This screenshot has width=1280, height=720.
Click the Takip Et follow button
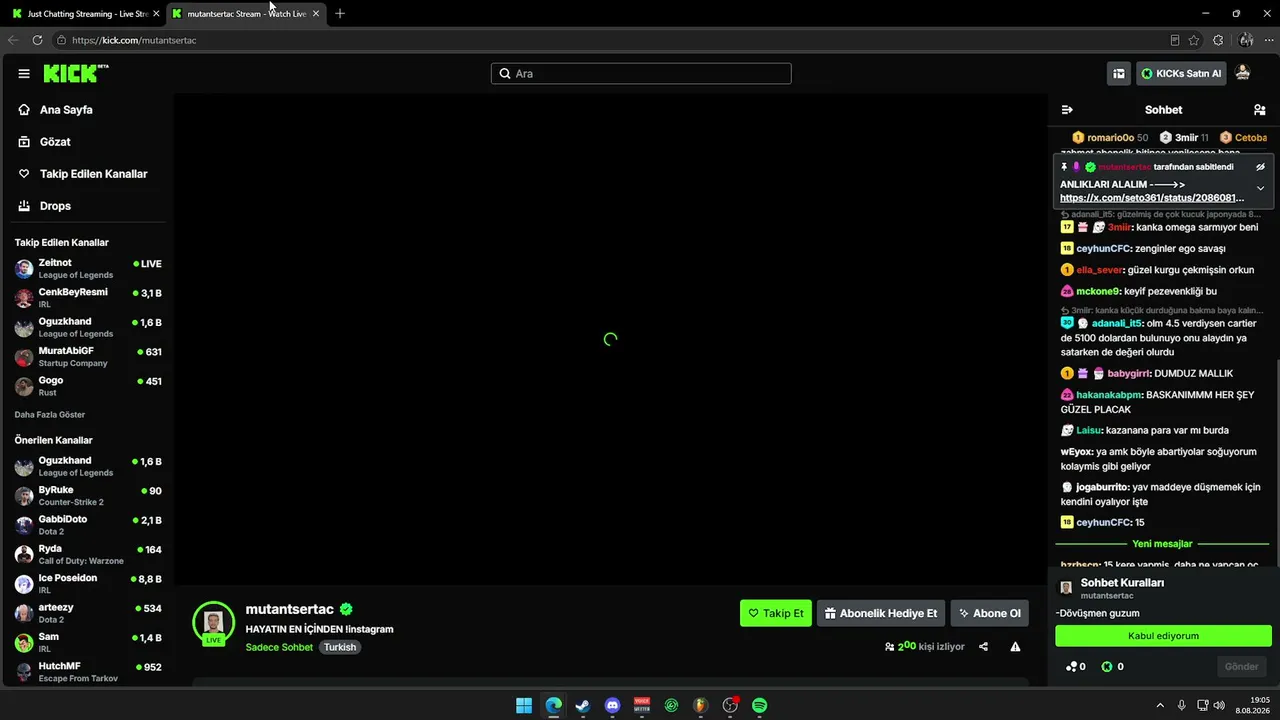point(776,613)
